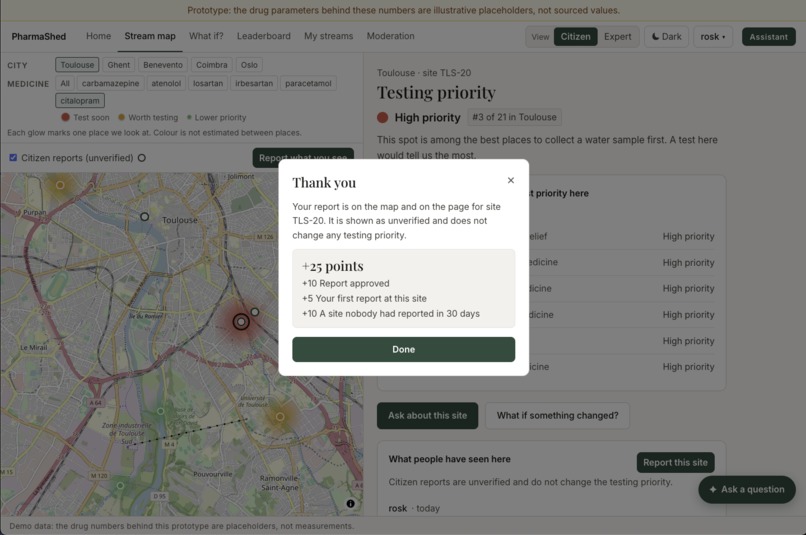Open the Assistant panel
Screen dimensions: 806x535
(x=768, y=36)
